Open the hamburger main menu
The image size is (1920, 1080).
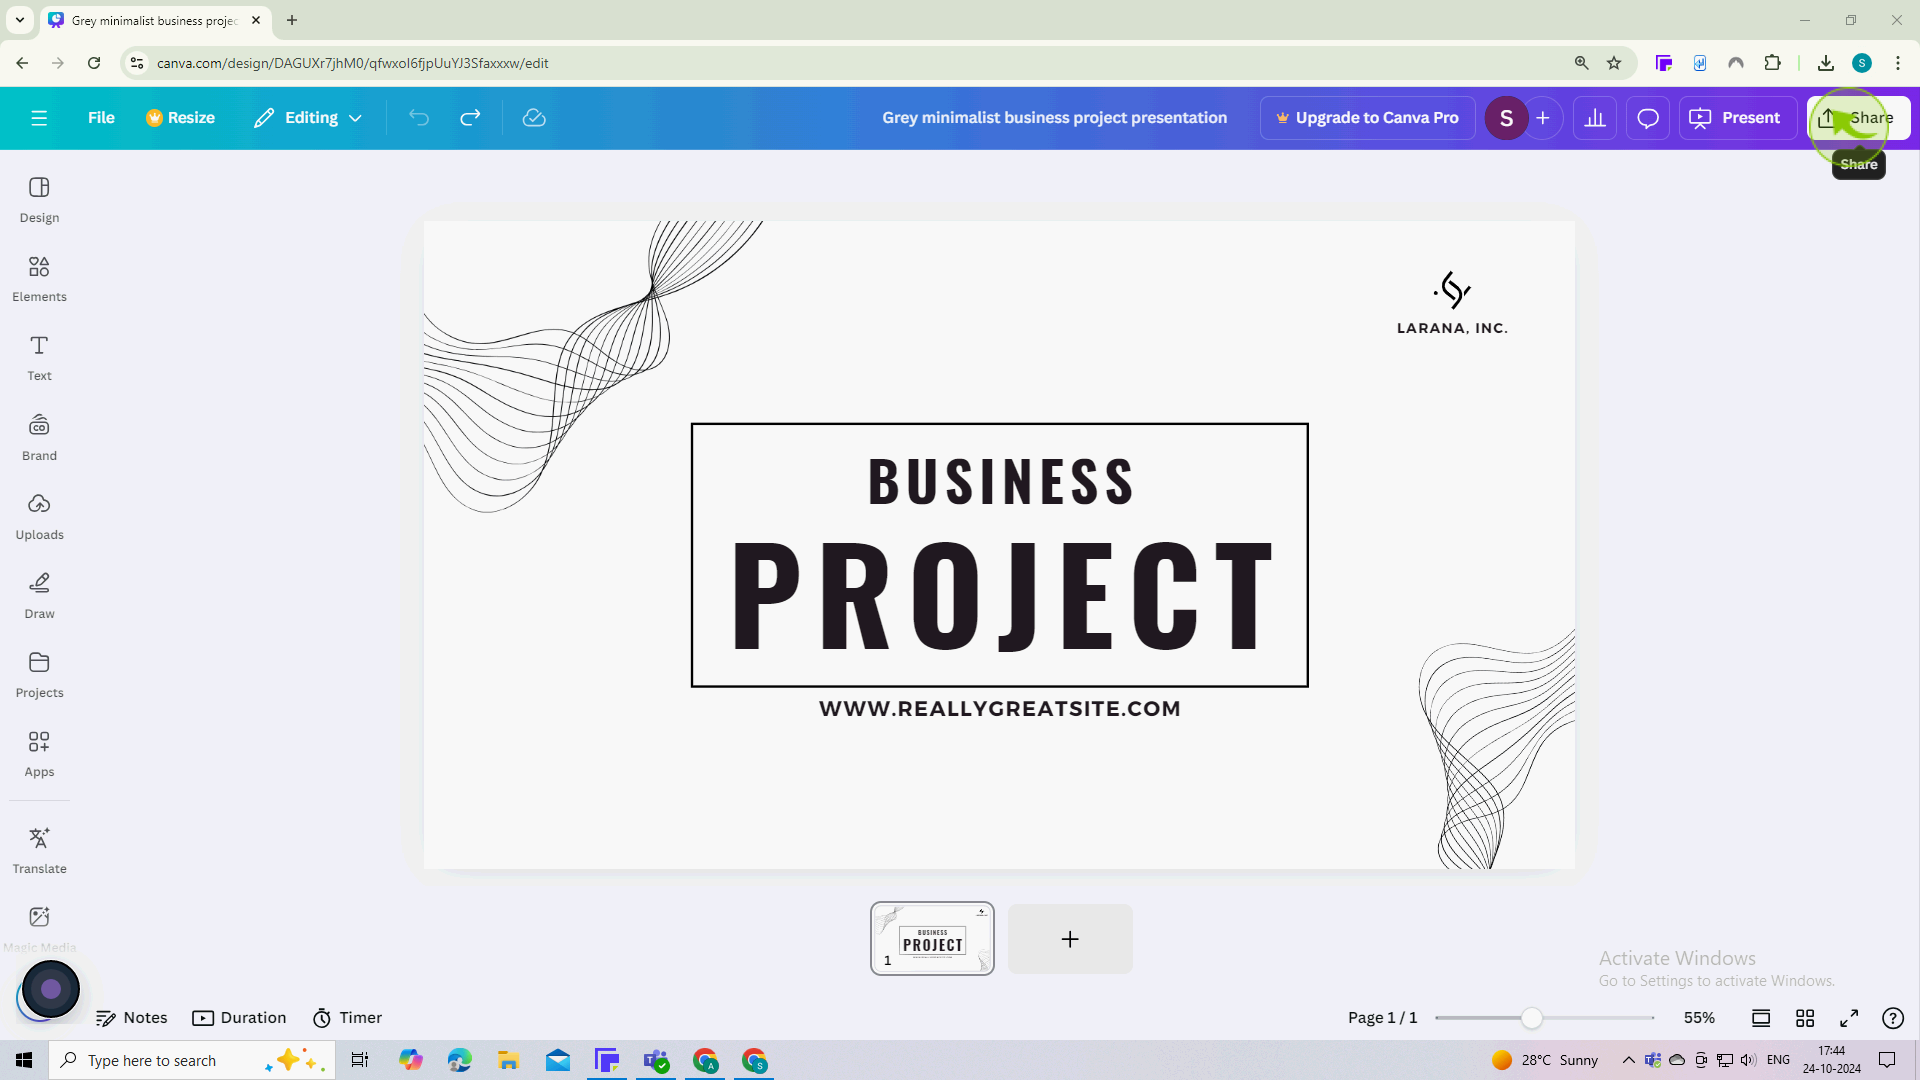click(x=39, y=118)
